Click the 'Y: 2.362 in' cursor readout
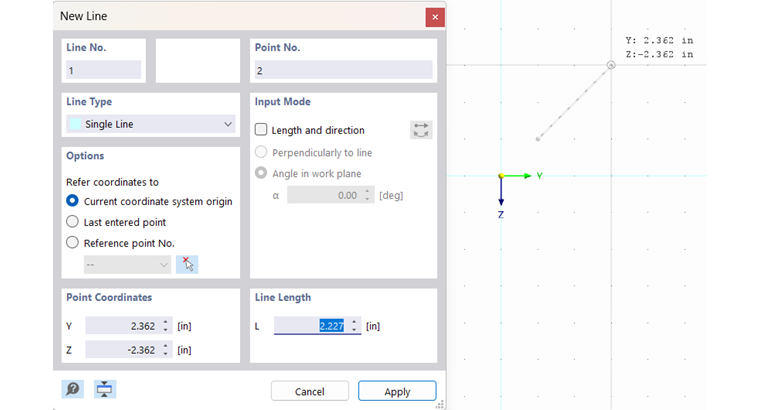The image size is (760, 410). tap(659, 40)
